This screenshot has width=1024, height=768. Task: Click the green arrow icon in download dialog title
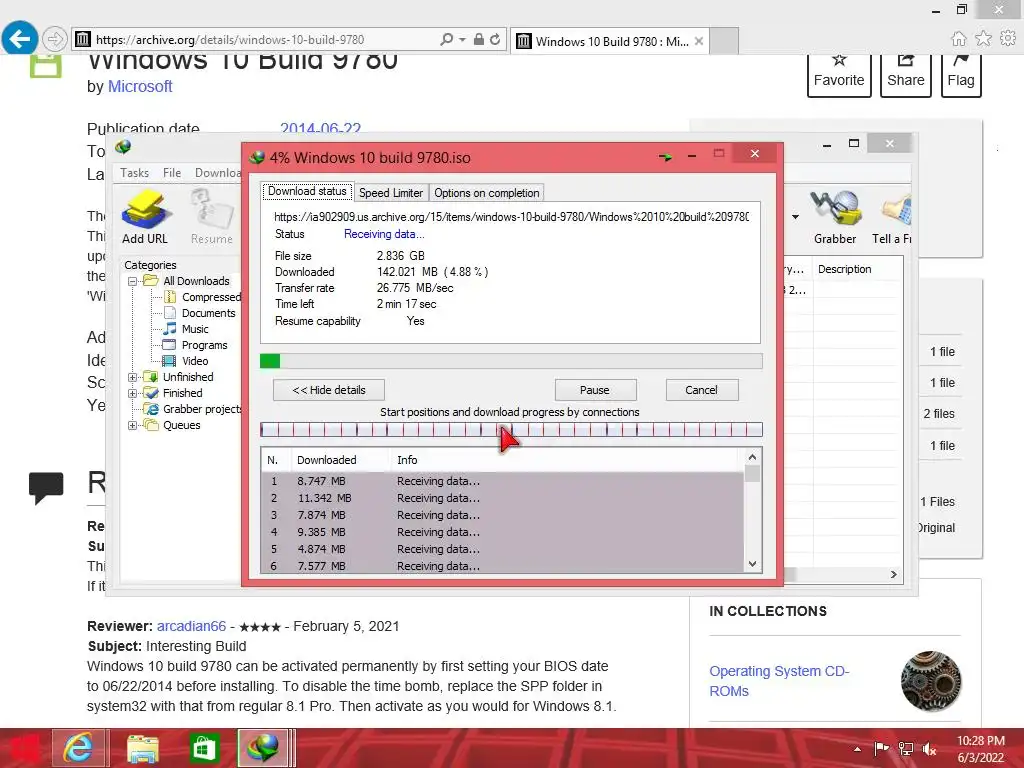pyautogui.click(x=665, y=157)
